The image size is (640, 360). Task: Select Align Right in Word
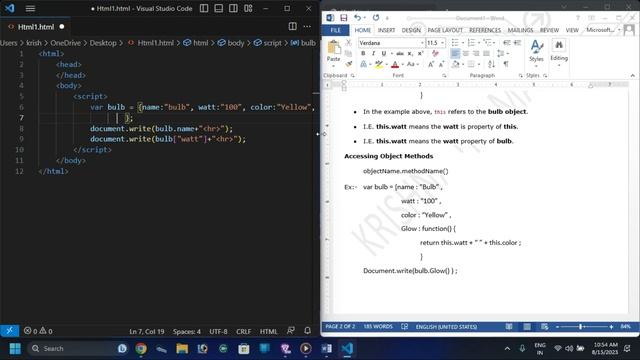click(476, 53)
